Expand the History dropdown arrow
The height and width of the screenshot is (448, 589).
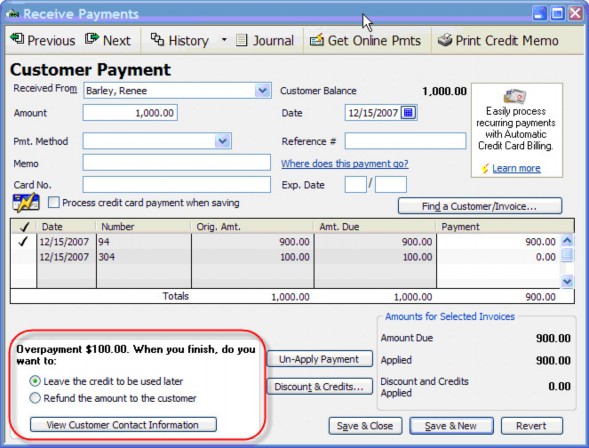pos(224,39)
